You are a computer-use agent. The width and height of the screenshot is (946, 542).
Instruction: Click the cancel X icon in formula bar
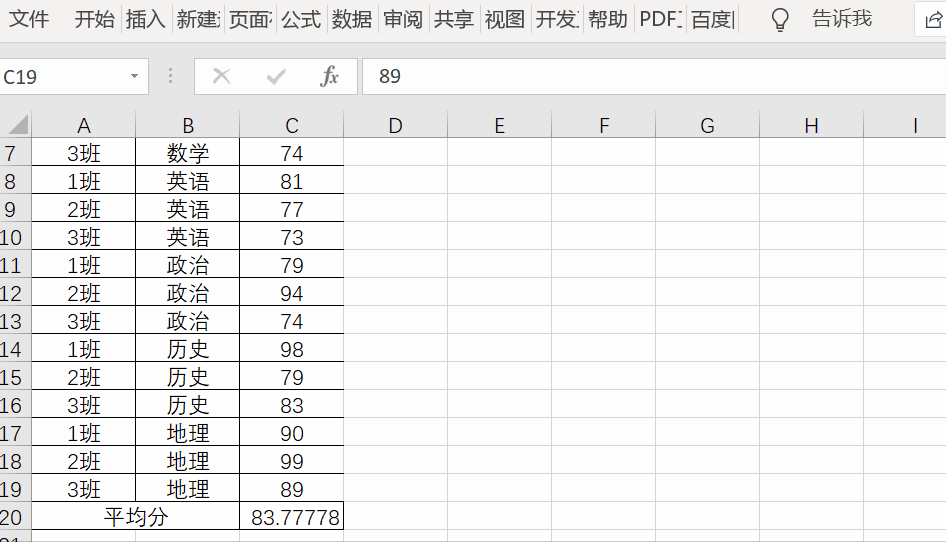[x=221, y=77]
